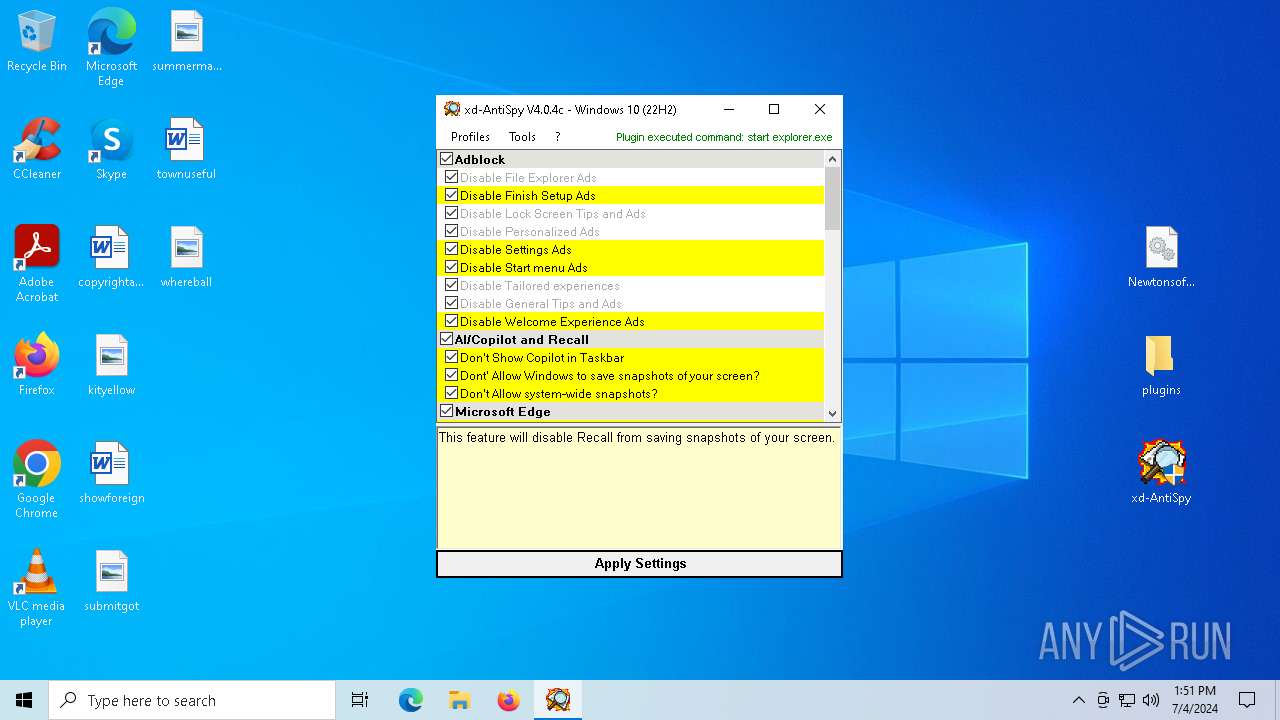Click the xd-AntiSpy taskbar button
Screen dimensions: 1280x720
(557, 700)
